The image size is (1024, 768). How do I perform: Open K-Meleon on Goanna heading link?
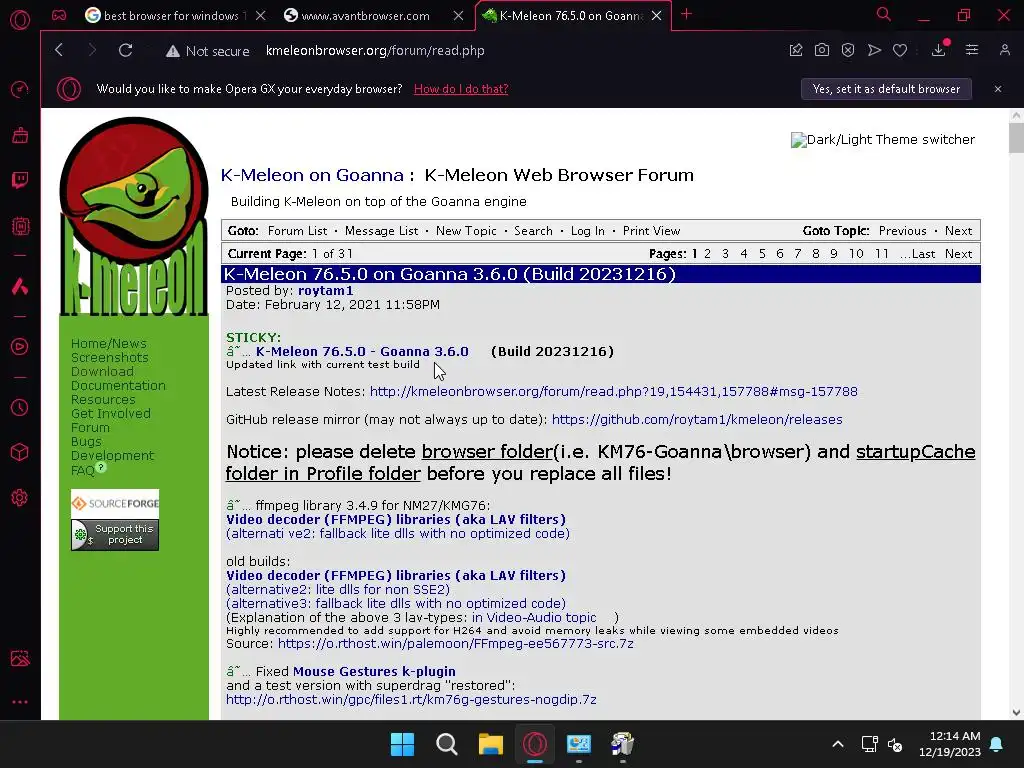[312, 175]
